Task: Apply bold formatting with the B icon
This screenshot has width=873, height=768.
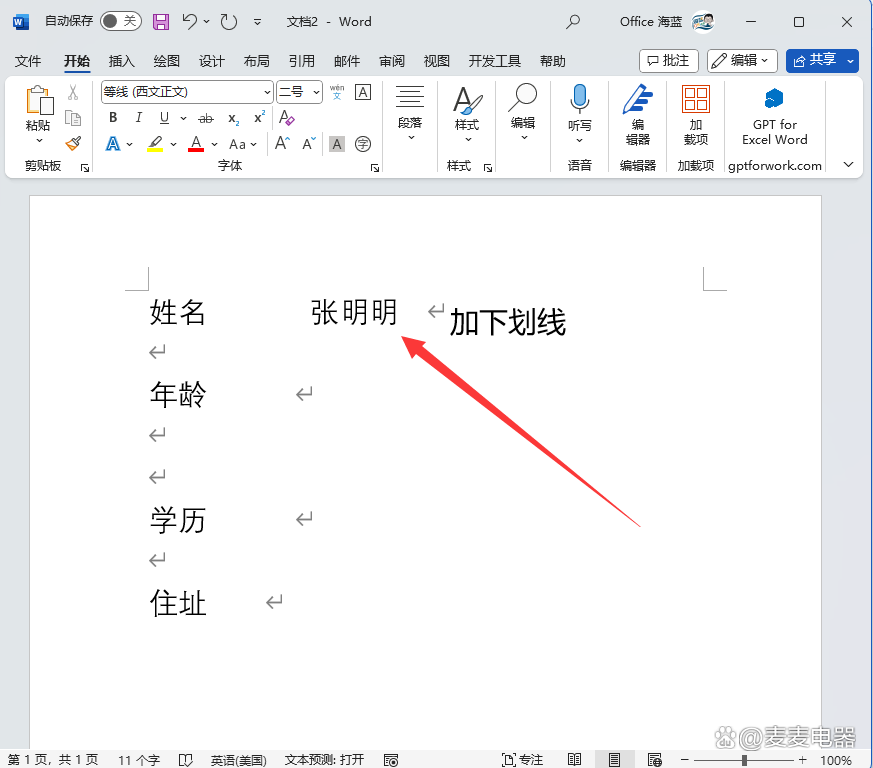Action: tap(113, 118)
